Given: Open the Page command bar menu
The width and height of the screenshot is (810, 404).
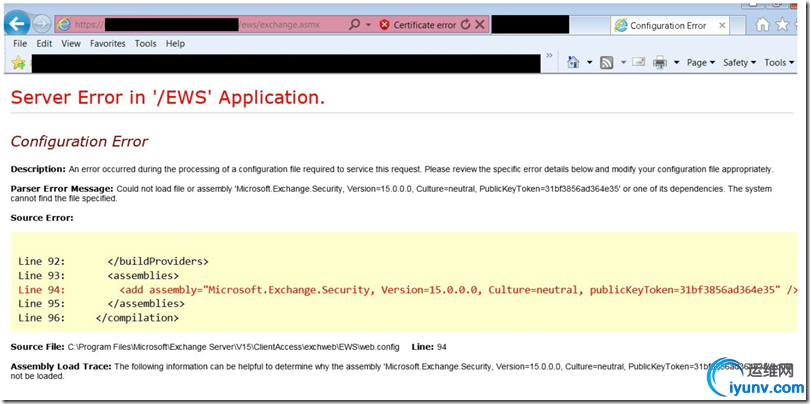Looking at the screenshot, I should (700, 63).
